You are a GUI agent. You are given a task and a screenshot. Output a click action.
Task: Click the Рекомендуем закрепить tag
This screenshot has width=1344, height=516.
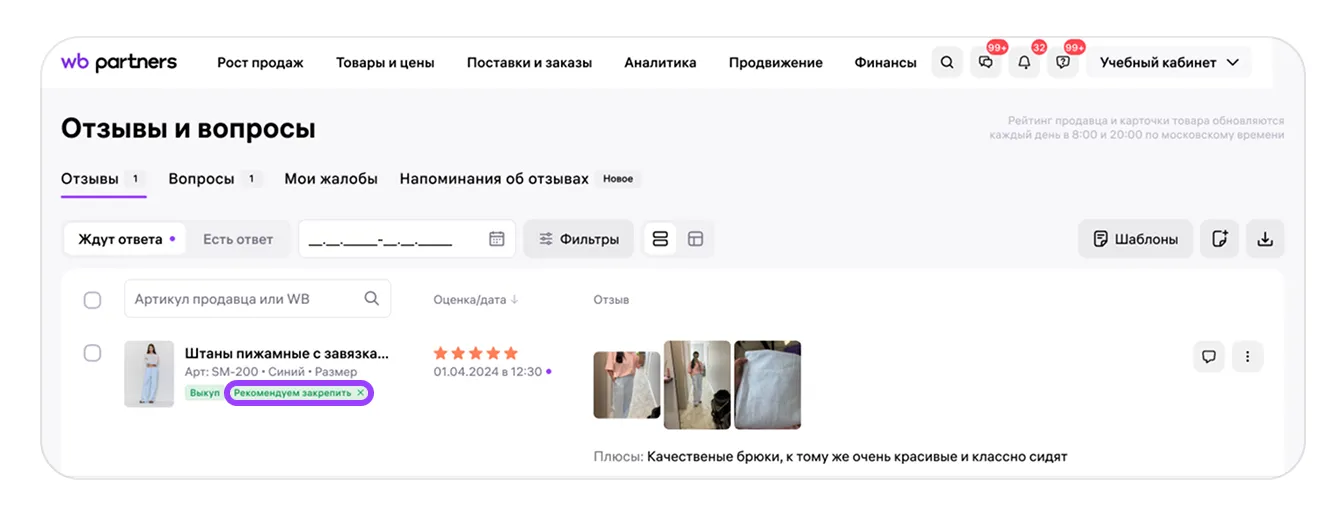(x=299, y=393)
